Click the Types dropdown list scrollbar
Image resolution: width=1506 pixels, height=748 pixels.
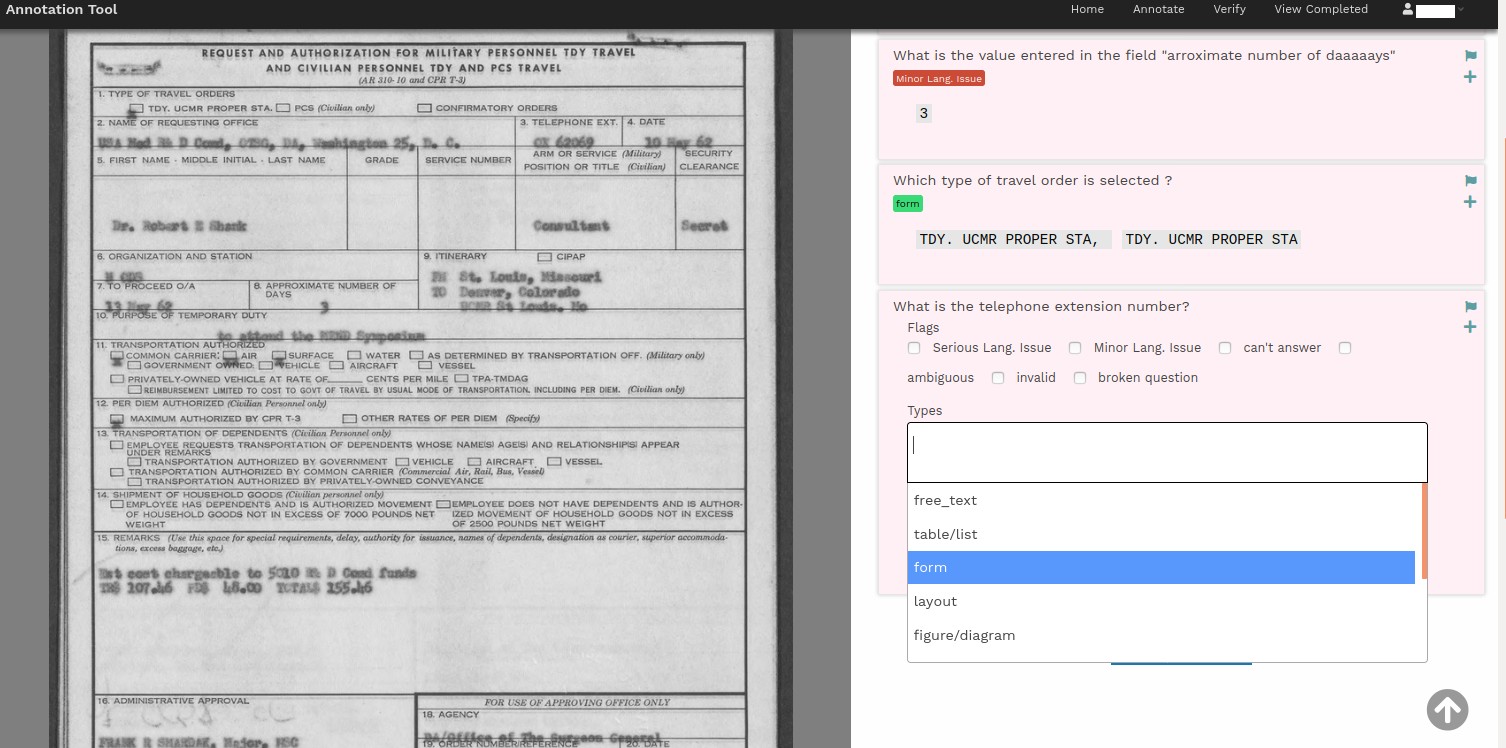pos(1423,530)
